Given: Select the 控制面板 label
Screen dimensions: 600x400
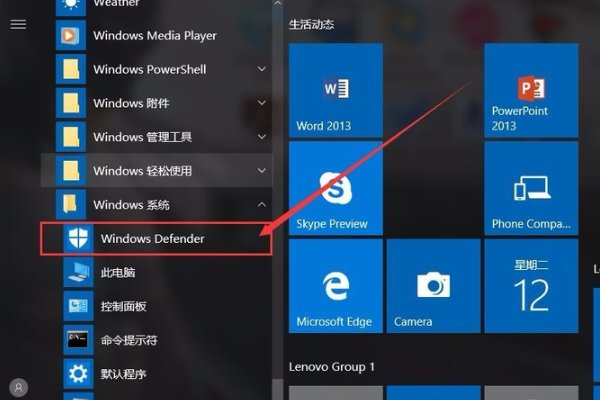Looking at the screenshot, I should tap(123, 306).
